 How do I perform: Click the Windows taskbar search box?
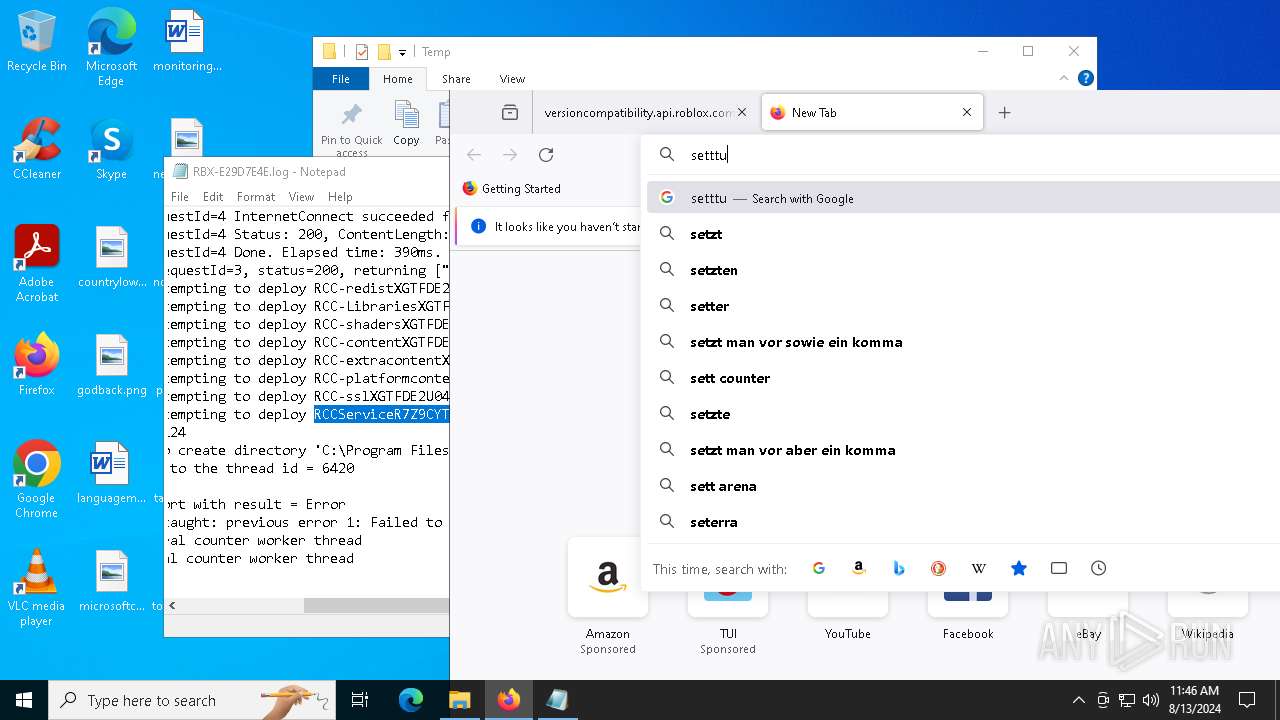pos(192,700)
